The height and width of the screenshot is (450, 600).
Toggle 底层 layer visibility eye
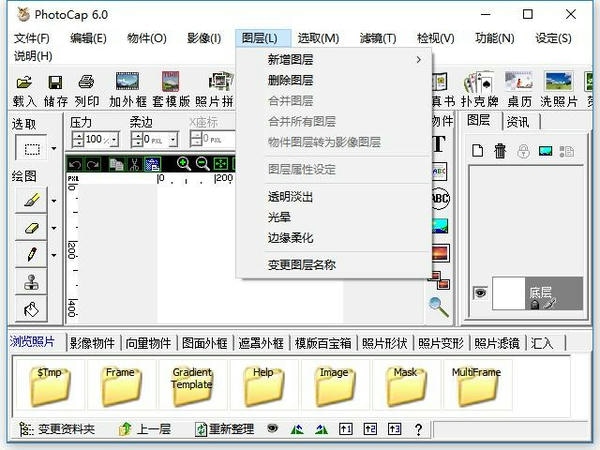pos(480,293)
